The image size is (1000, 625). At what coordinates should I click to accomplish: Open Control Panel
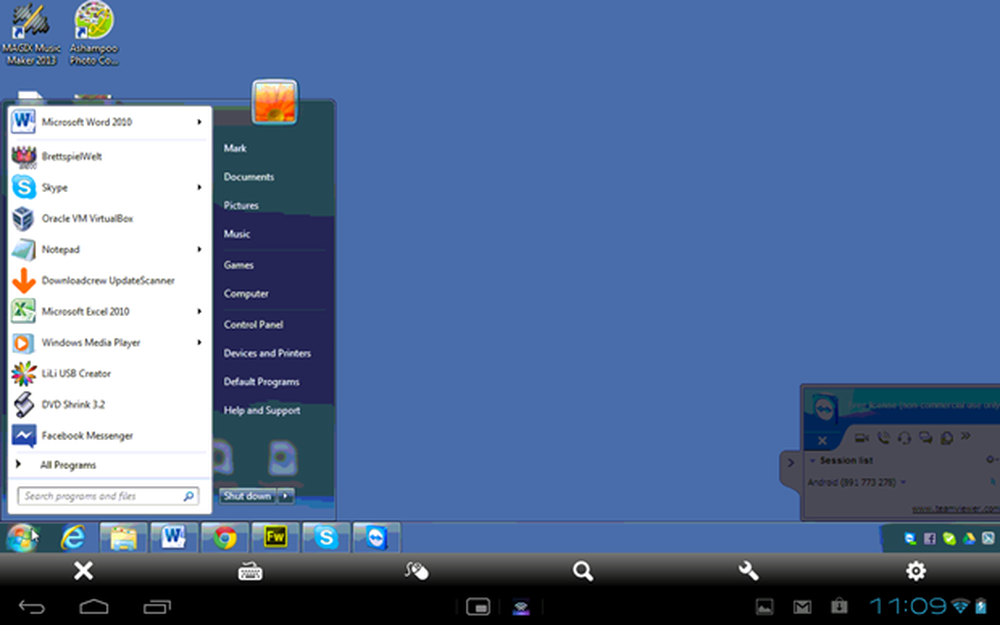pos(253,325)
